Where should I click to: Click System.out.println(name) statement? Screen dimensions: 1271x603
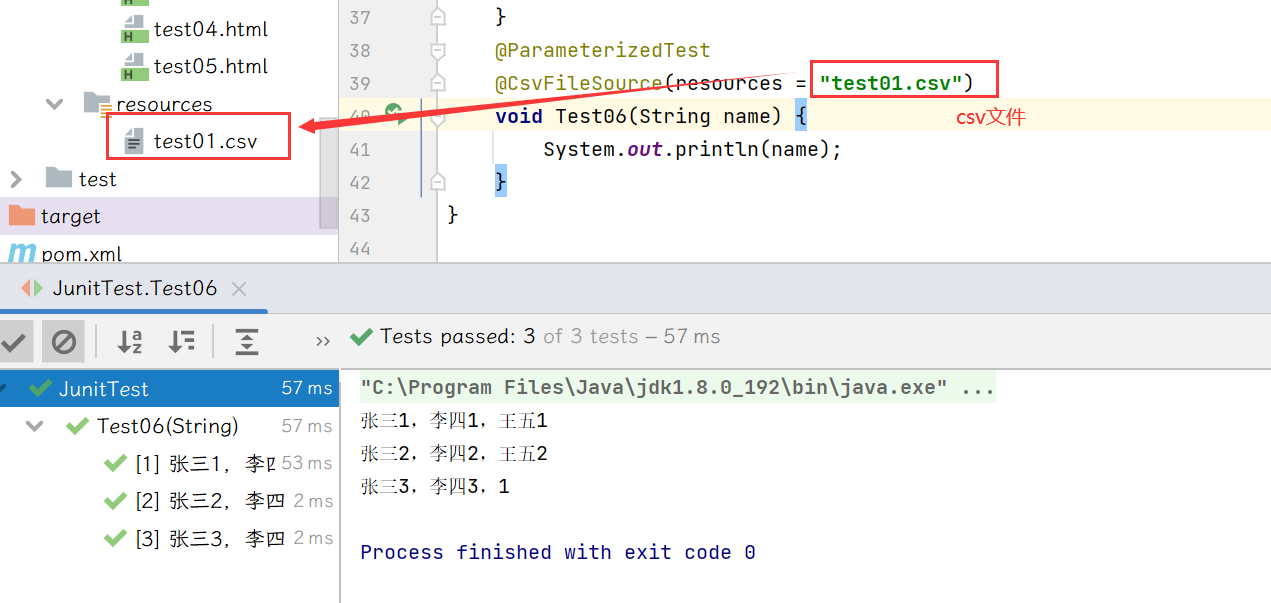point(693,149)
